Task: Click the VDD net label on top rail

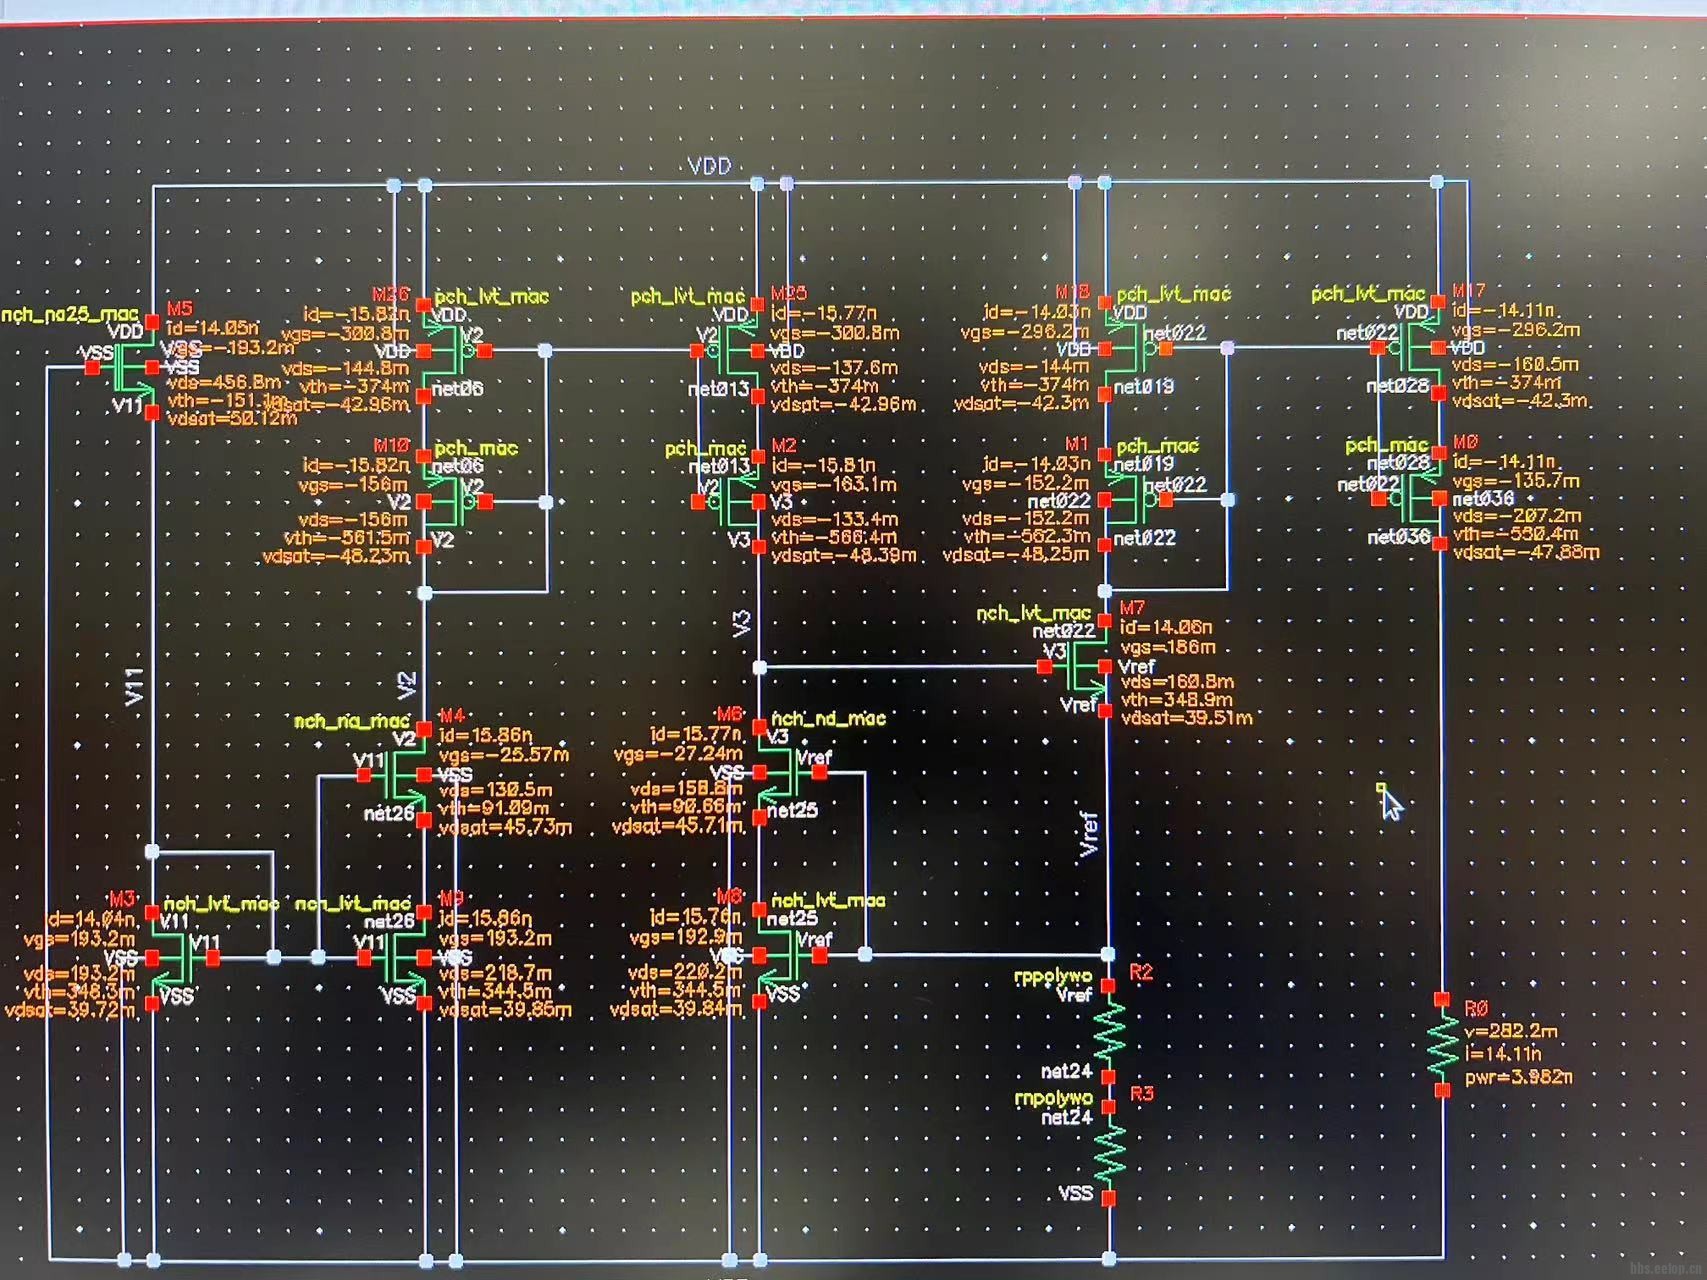Action: 709,166
